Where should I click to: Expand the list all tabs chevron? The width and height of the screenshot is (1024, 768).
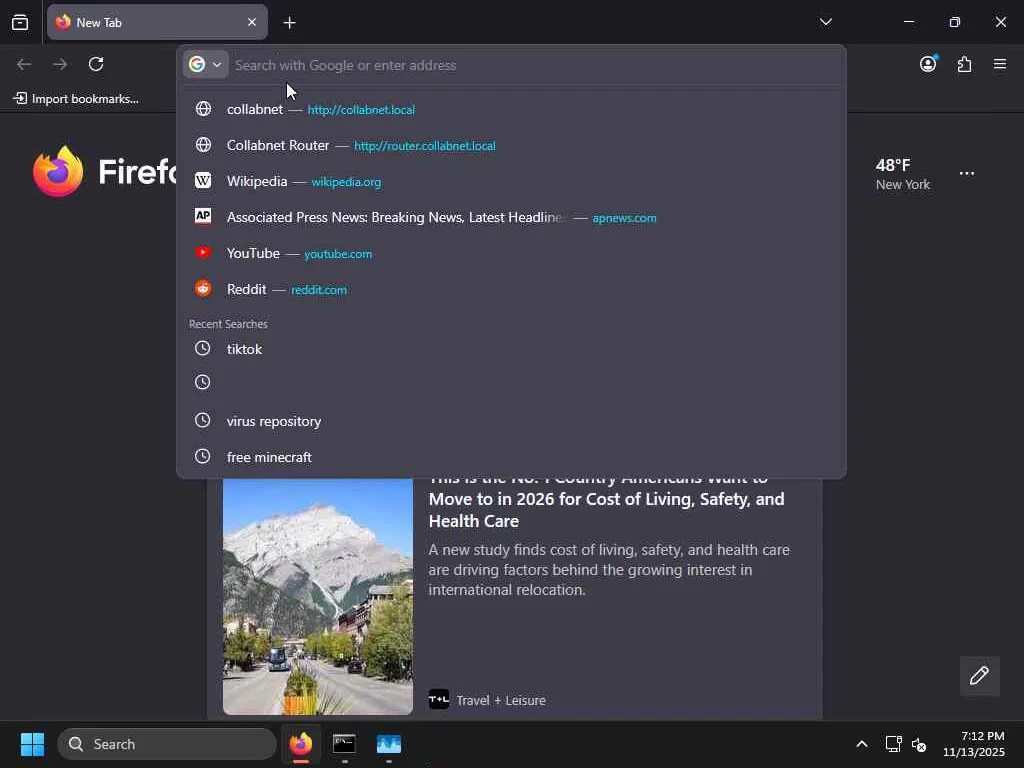[825, 22]
